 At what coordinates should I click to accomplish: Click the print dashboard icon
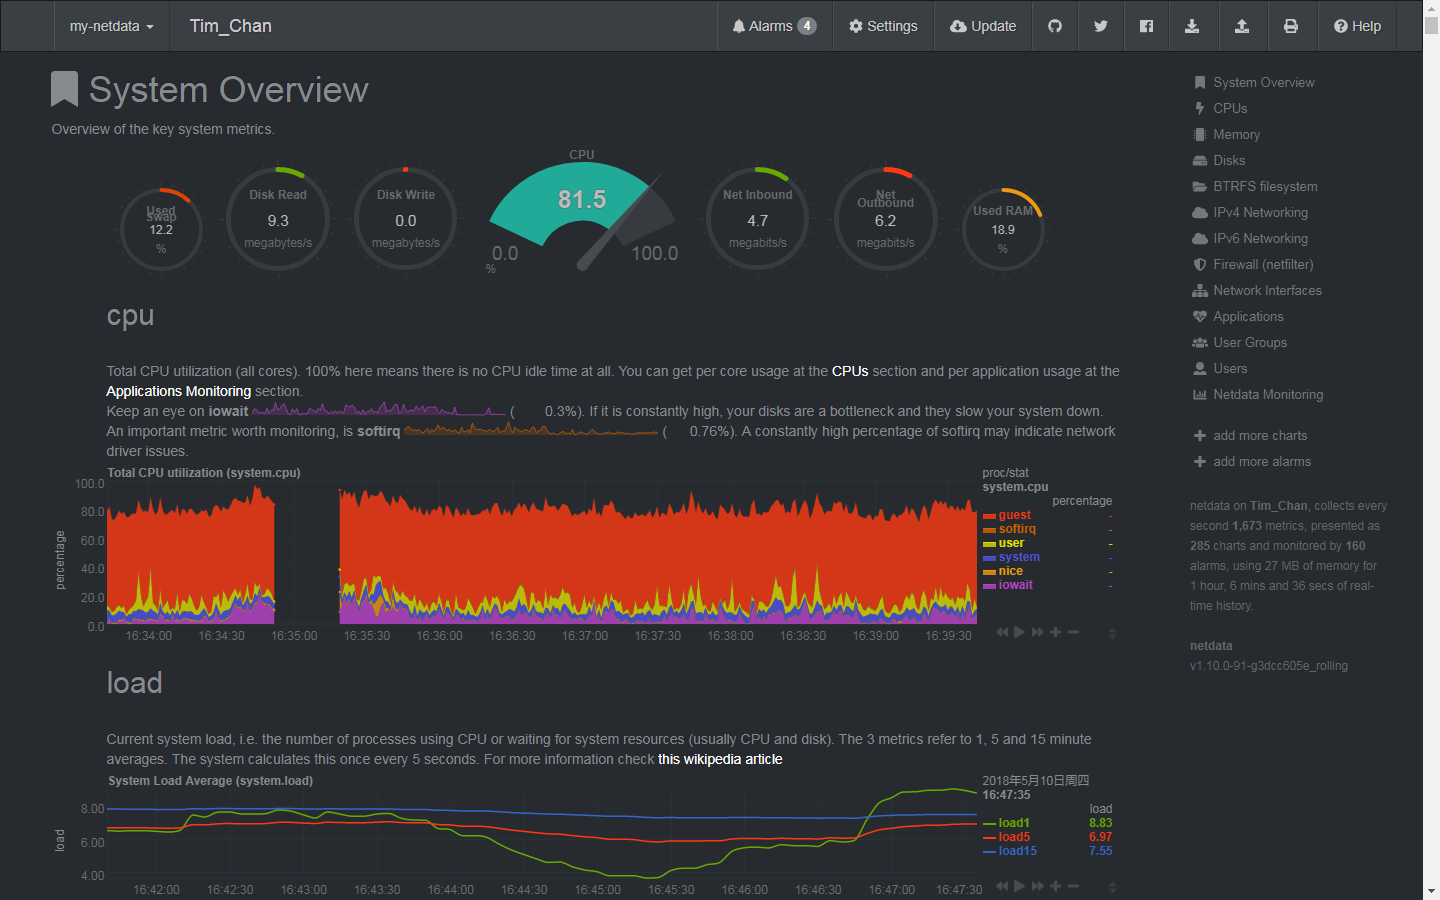[x=1291, y=26]
